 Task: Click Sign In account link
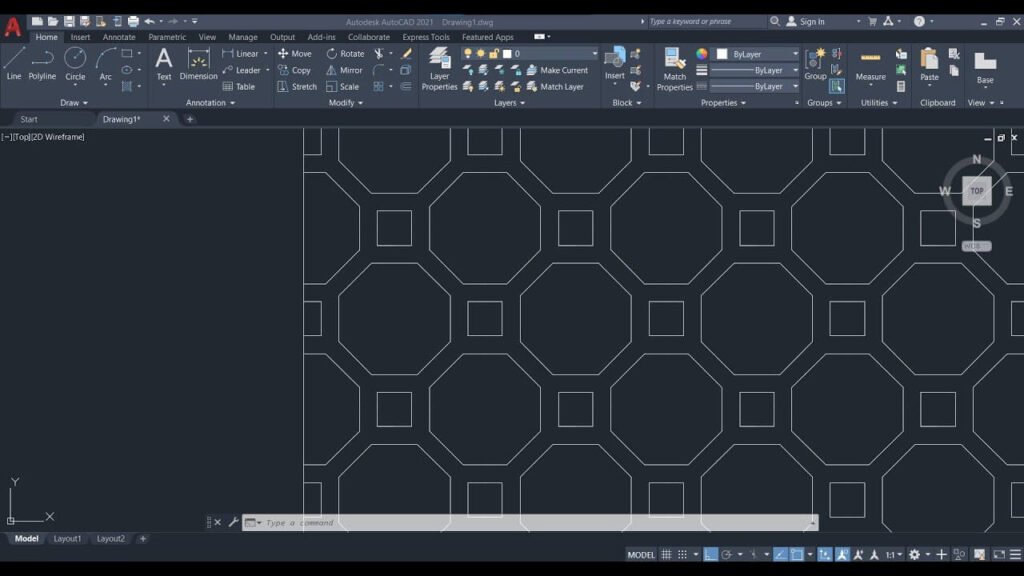(x=806, y=22)
